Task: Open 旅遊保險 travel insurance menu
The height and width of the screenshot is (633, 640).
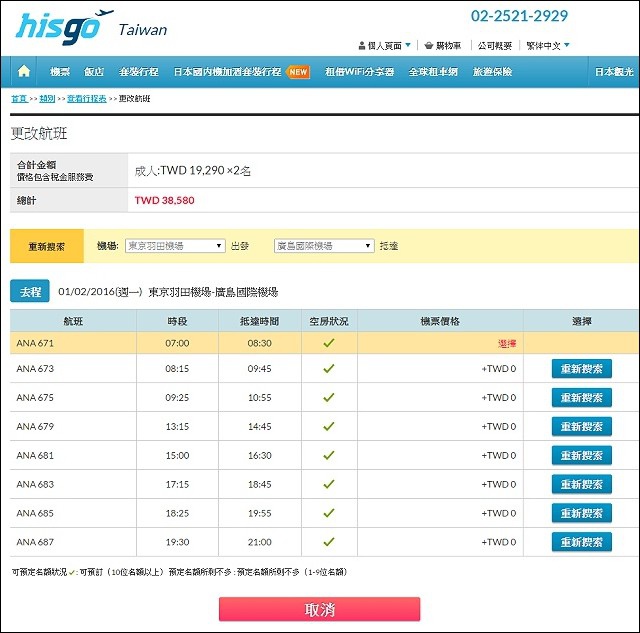Action: [492, 72]
